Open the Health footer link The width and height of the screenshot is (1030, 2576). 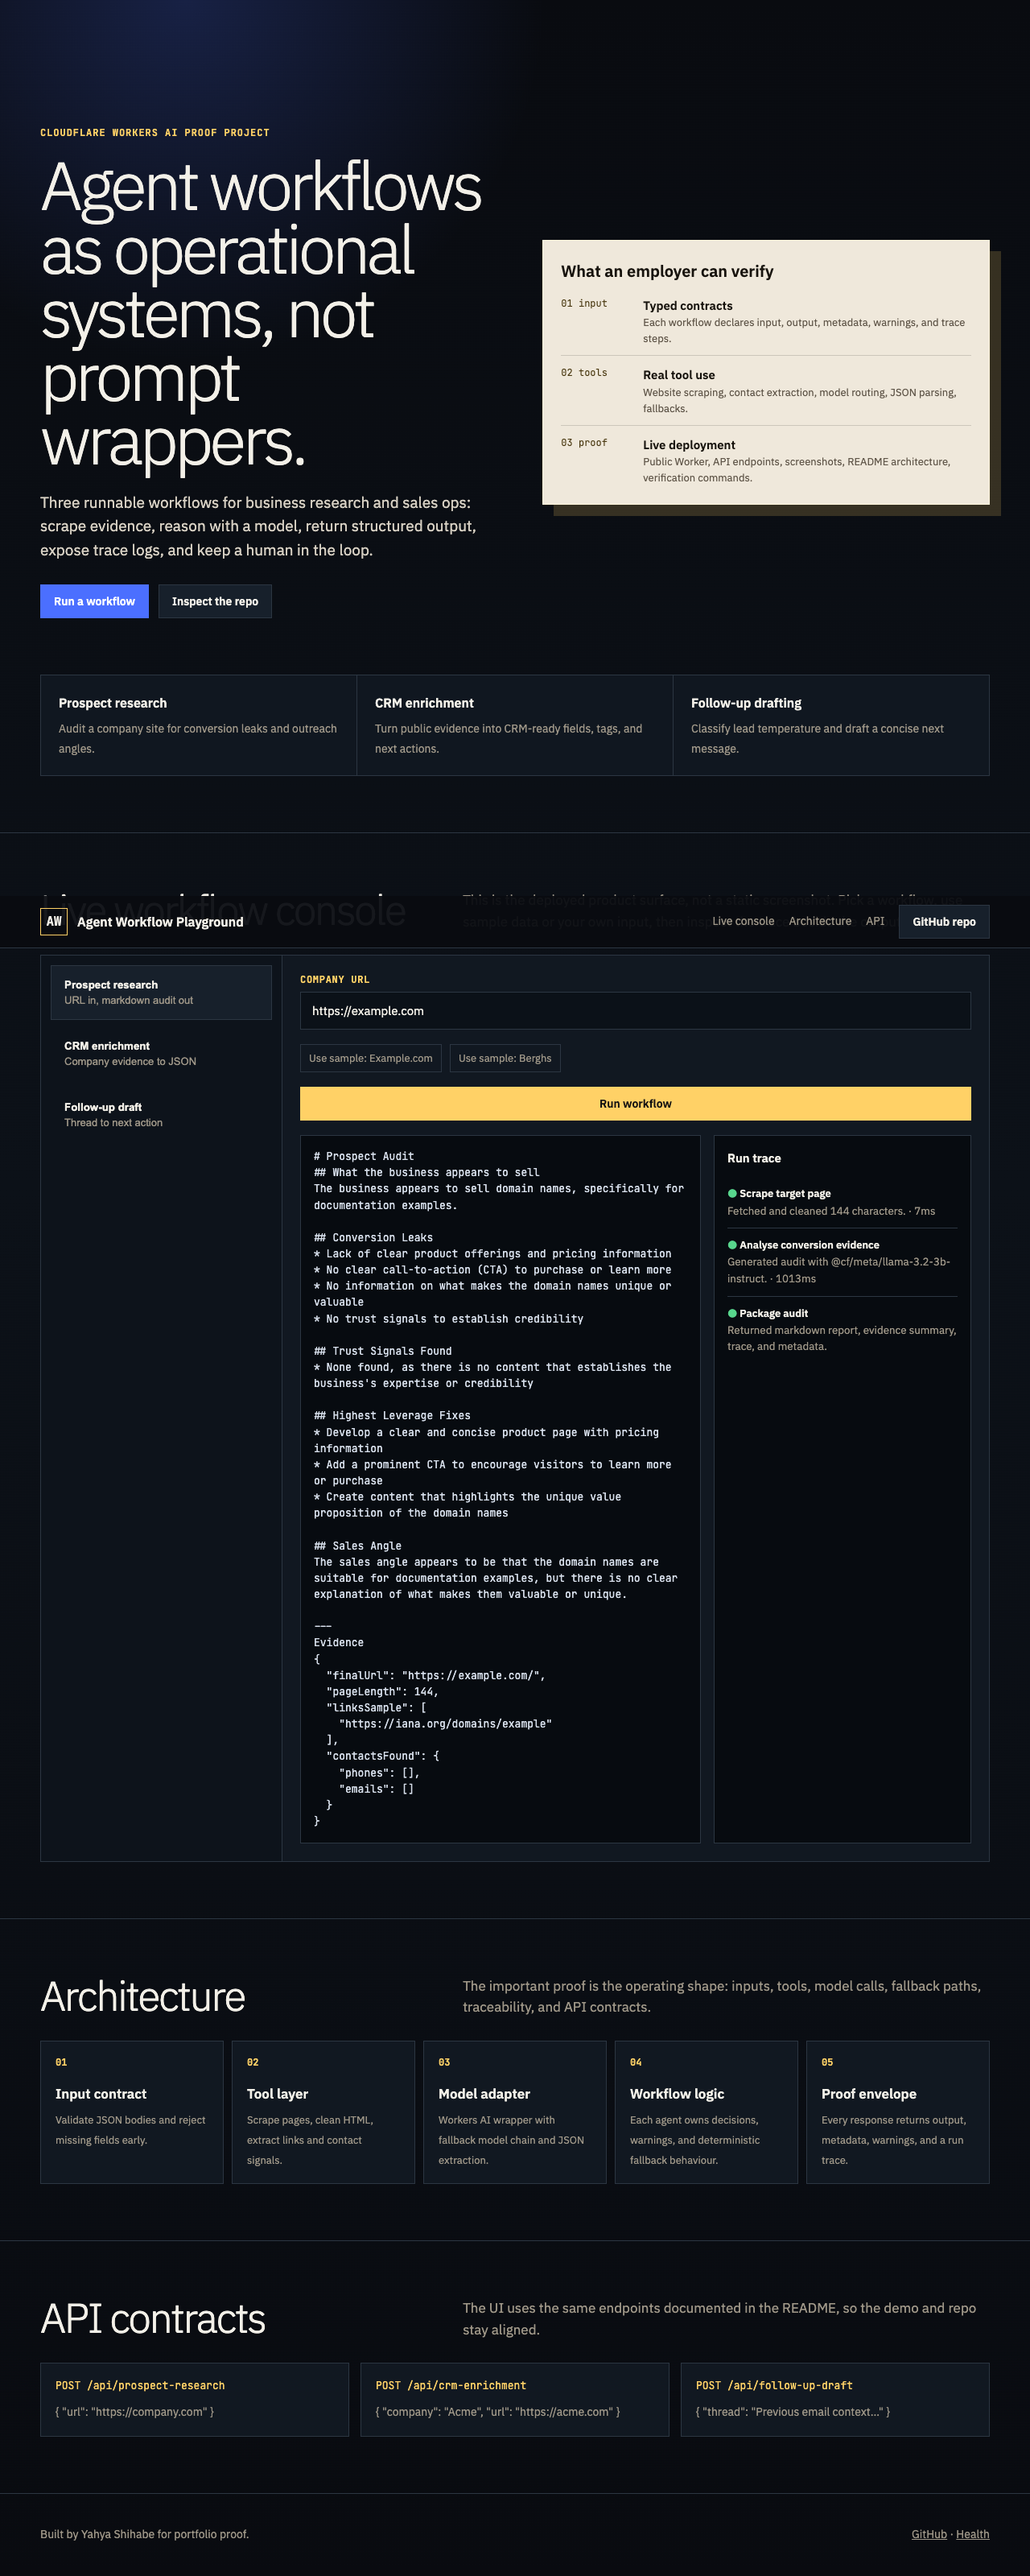pos(972,2533)
